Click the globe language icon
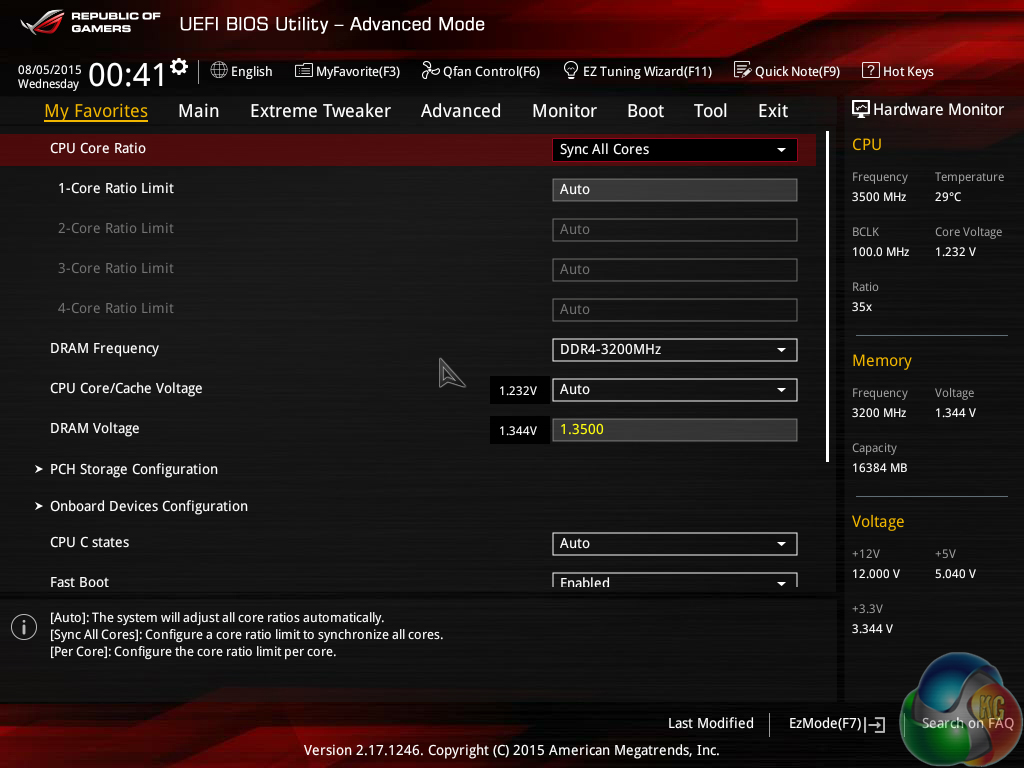 (219, 71)
